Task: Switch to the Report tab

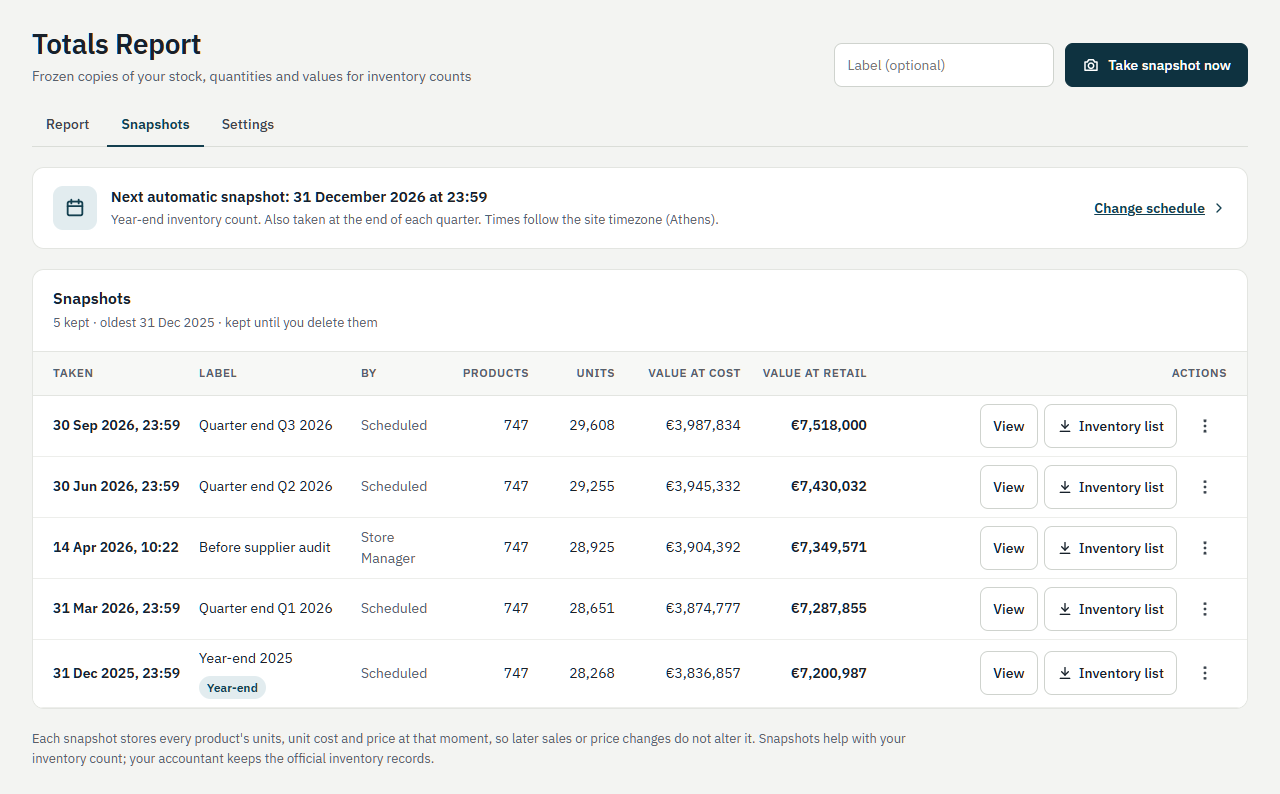Action: point(68,124)
